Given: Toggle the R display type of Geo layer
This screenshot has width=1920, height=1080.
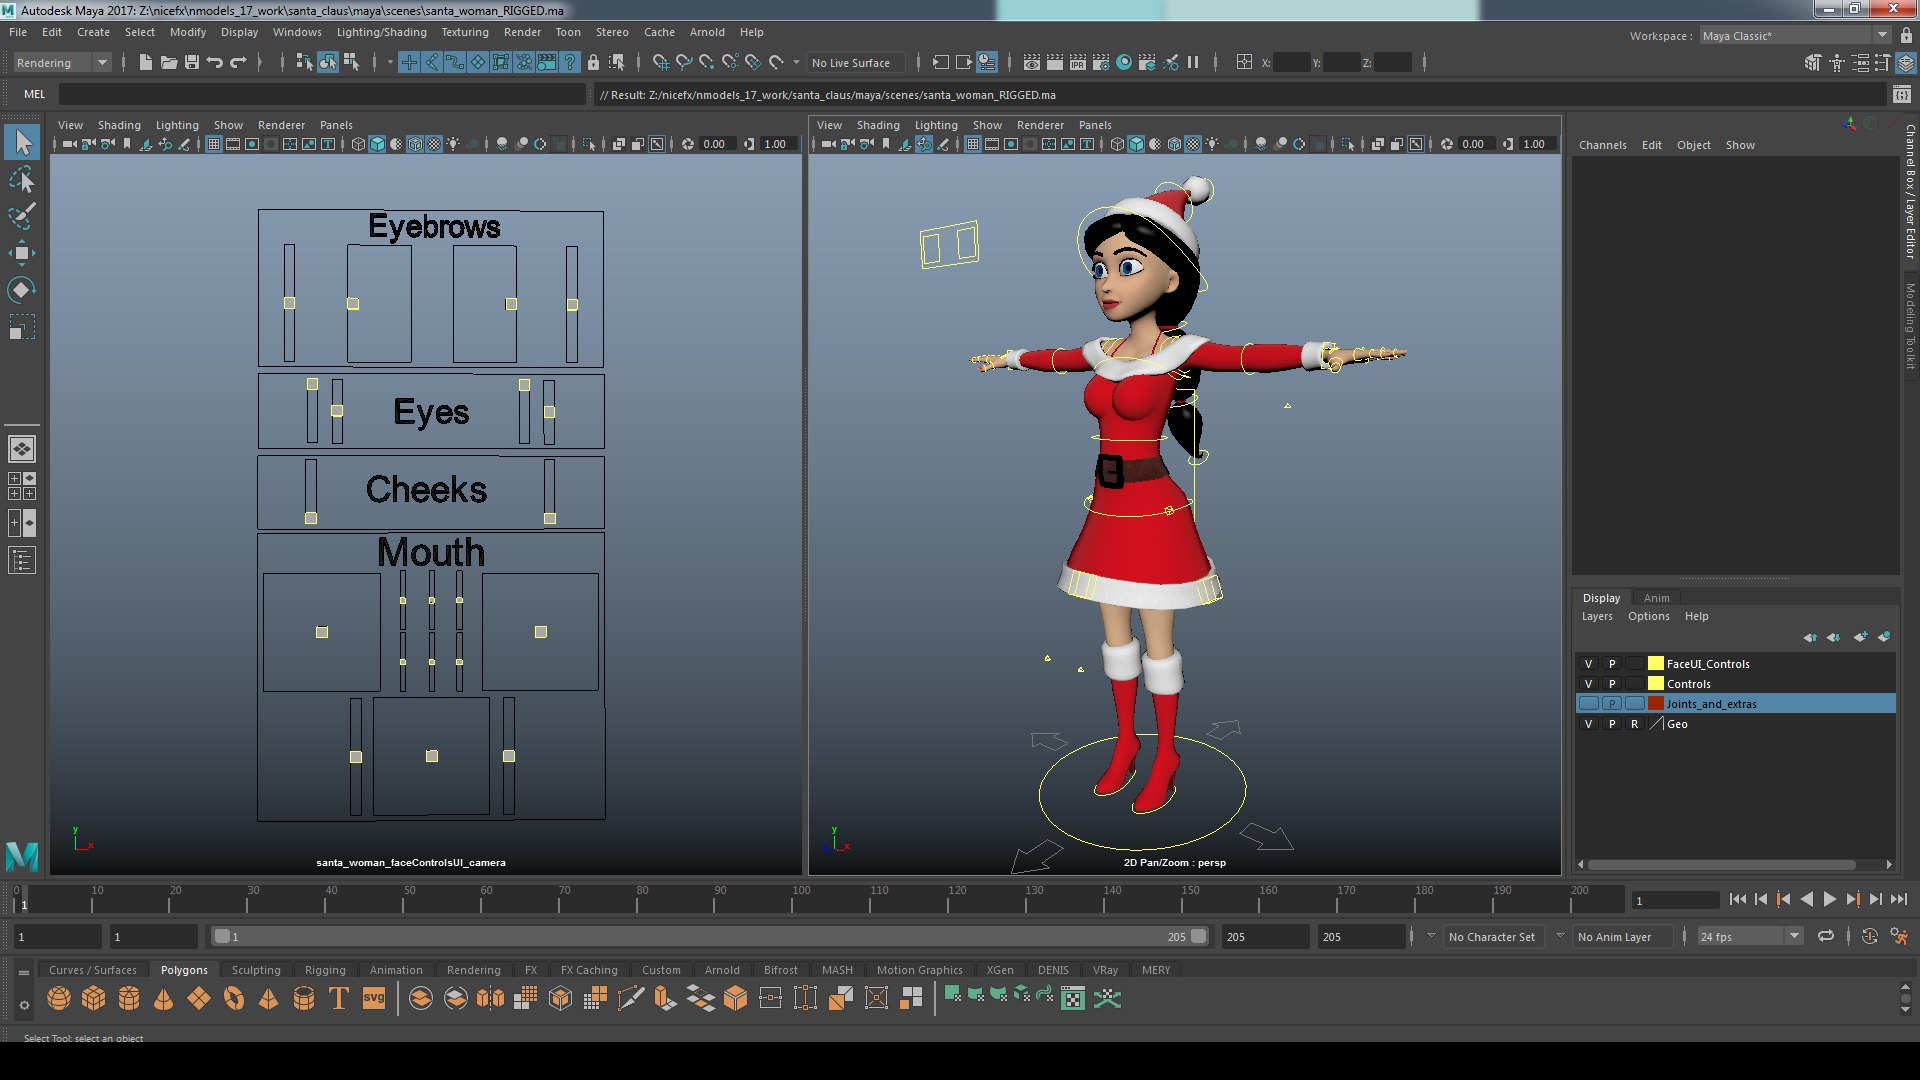Looking at the screenshot, I should coord(1634,724).
